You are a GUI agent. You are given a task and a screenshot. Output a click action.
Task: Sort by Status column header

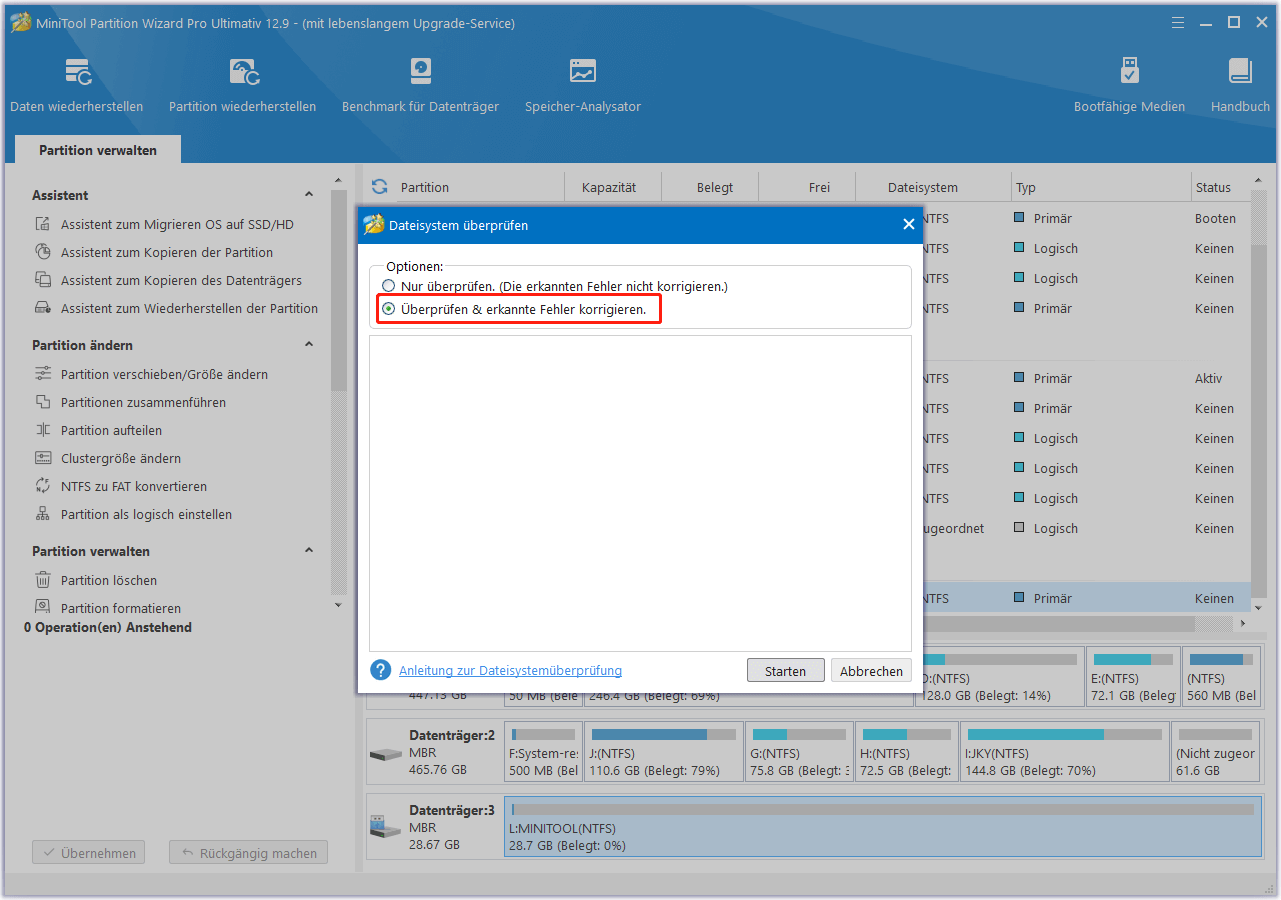click(1221, 187)
